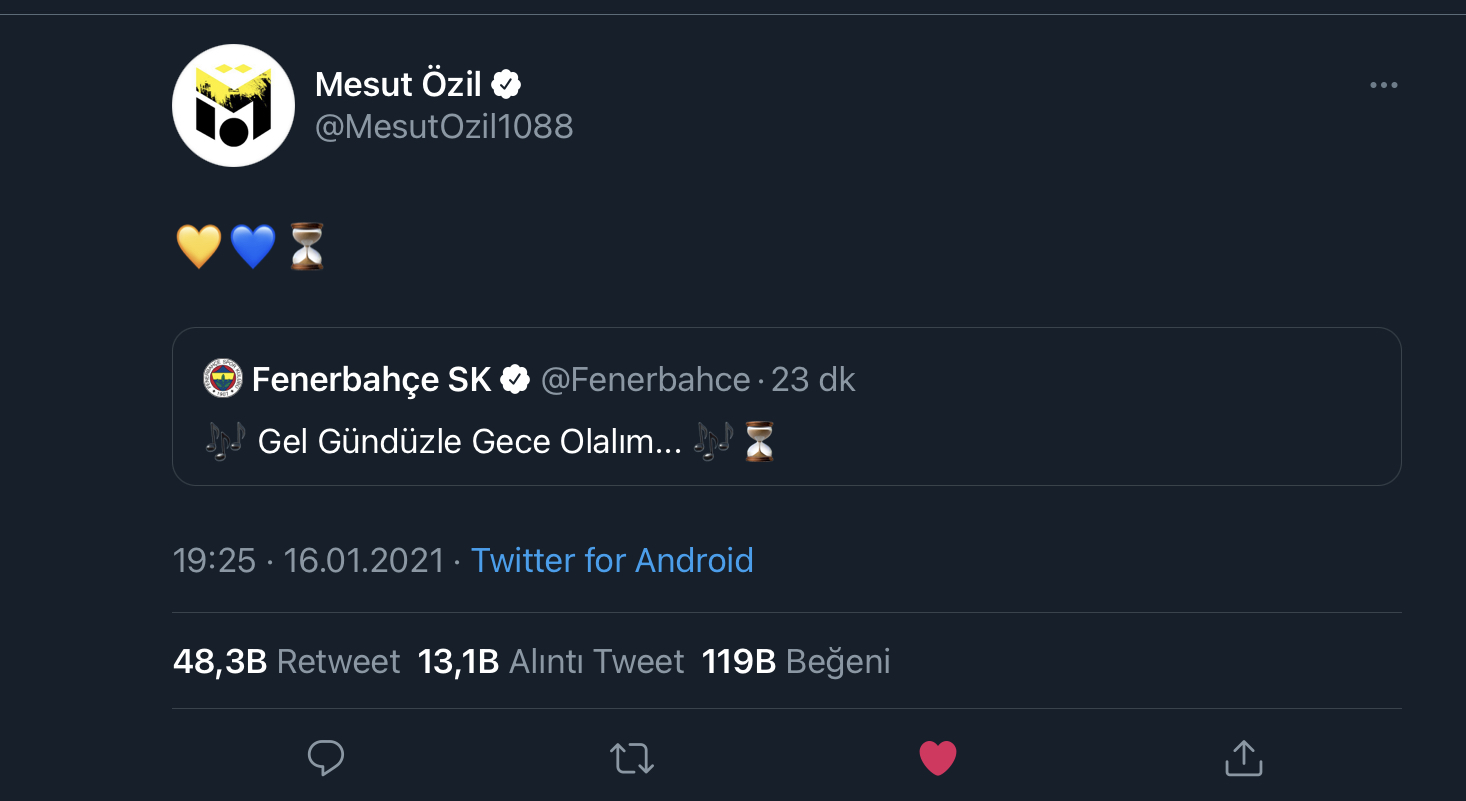1466x801 pixels.
Task: View the 48,3B Retweet list
Action: [x=286, y=661]
